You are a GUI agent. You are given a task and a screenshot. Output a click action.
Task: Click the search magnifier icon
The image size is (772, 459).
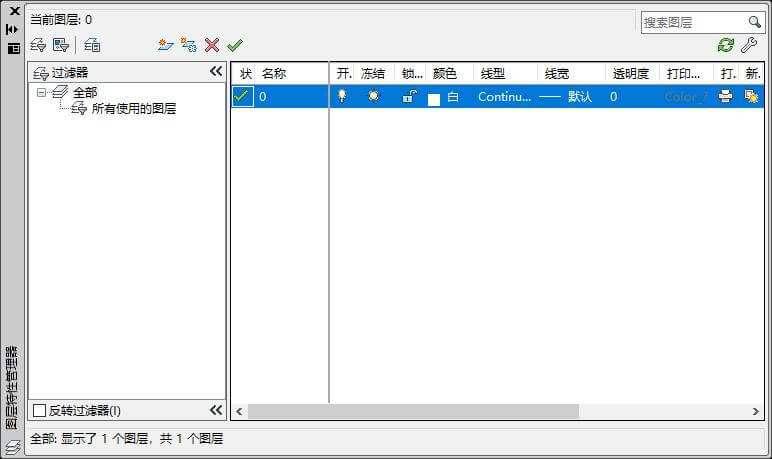tap(754, 22)
